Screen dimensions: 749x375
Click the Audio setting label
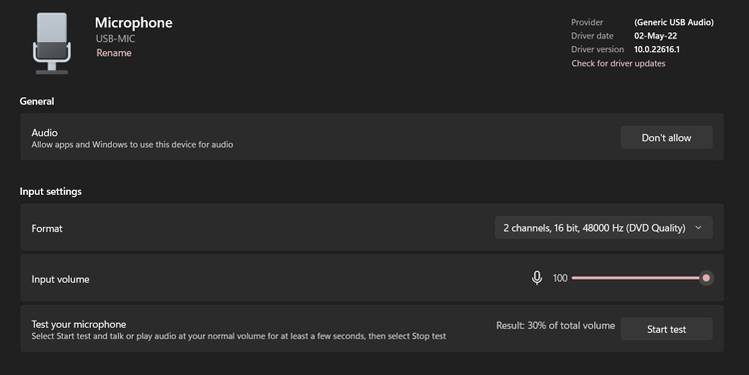(44, 133)
